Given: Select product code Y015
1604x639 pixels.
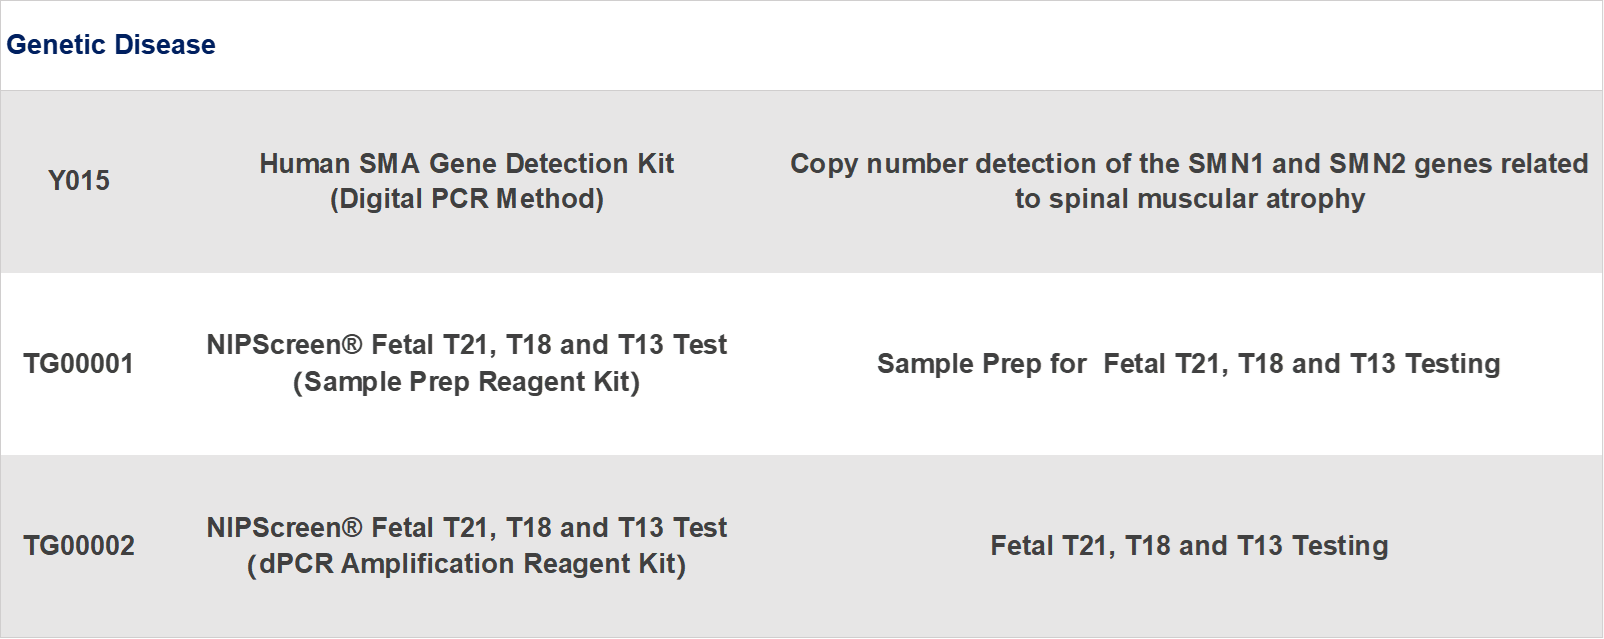Looking at the screenshot, I should pyautogui.click(x=79, y=181).
